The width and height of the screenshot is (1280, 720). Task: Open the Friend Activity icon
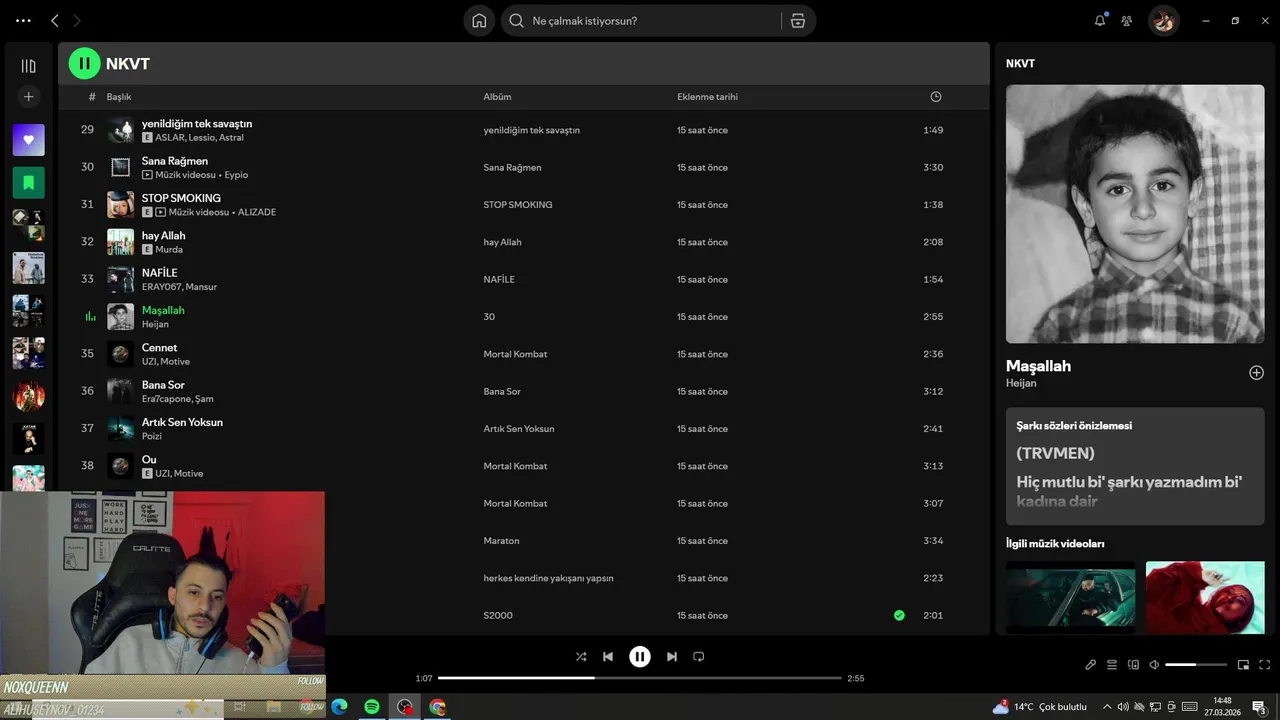point(1127,20)
